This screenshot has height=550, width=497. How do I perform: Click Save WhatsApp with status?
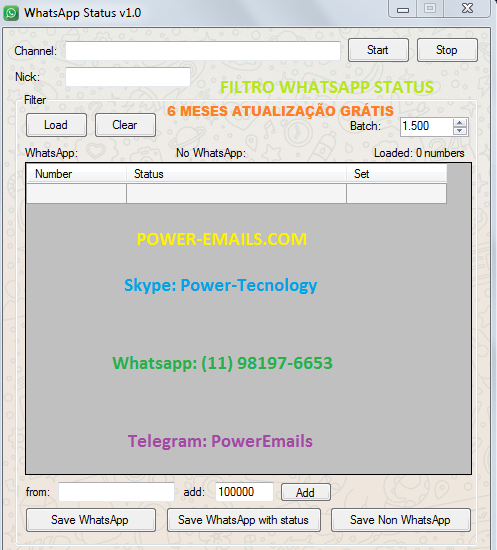pyautogui.click(x=244, y=520)
